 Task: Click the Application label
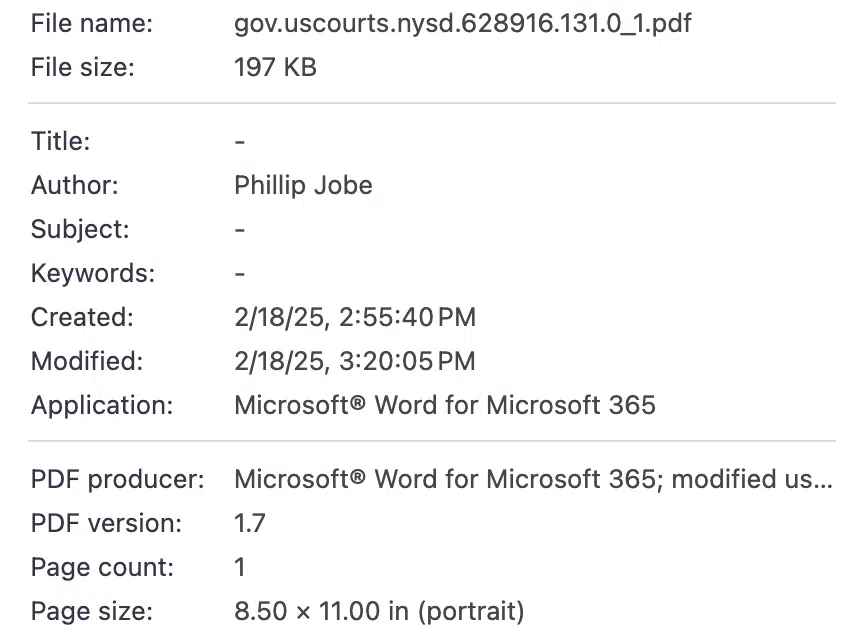(x=102, y=406)
